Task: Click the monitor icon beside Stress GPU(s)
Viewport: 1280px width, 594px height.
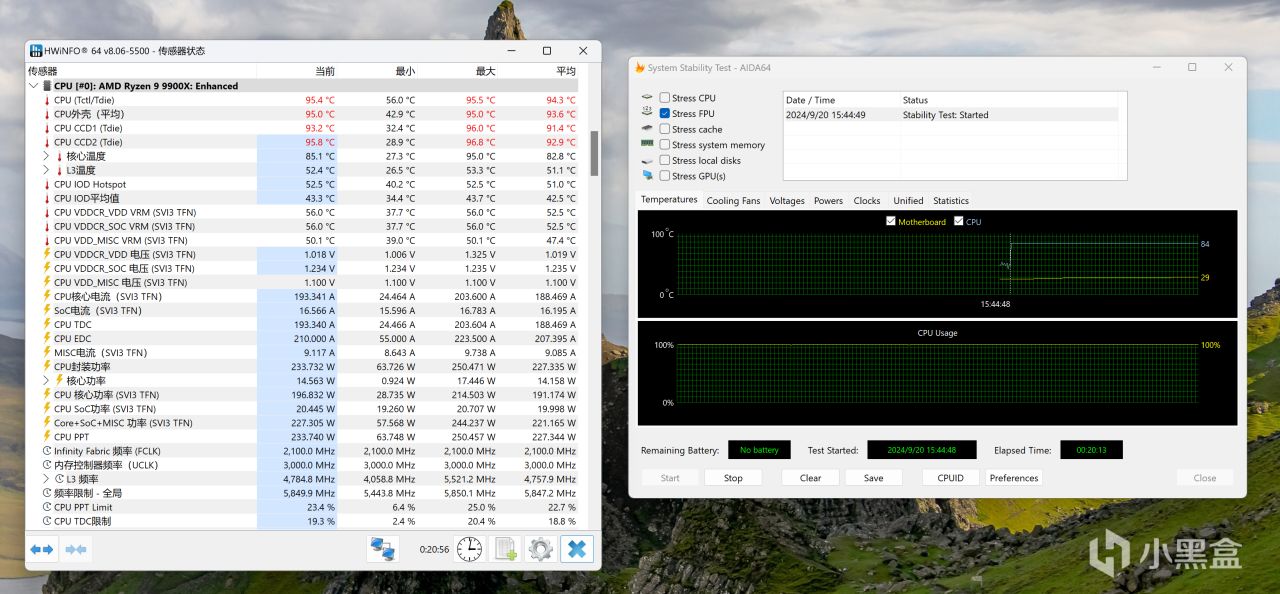Action: click(647, 175)
